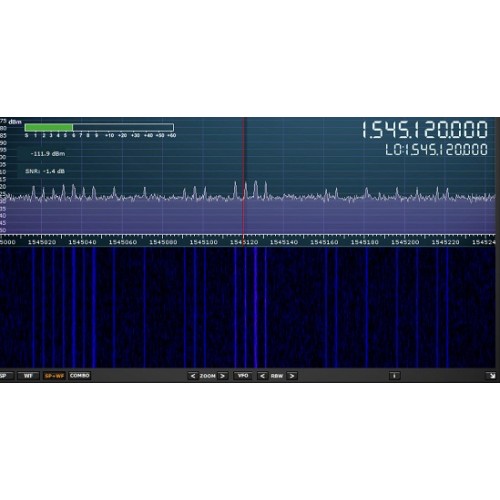Image resolution: width=500 pixels, height=500 pixels.
Task: Switch to the SP spectrum-only view
Action: (x=5, y=376)
